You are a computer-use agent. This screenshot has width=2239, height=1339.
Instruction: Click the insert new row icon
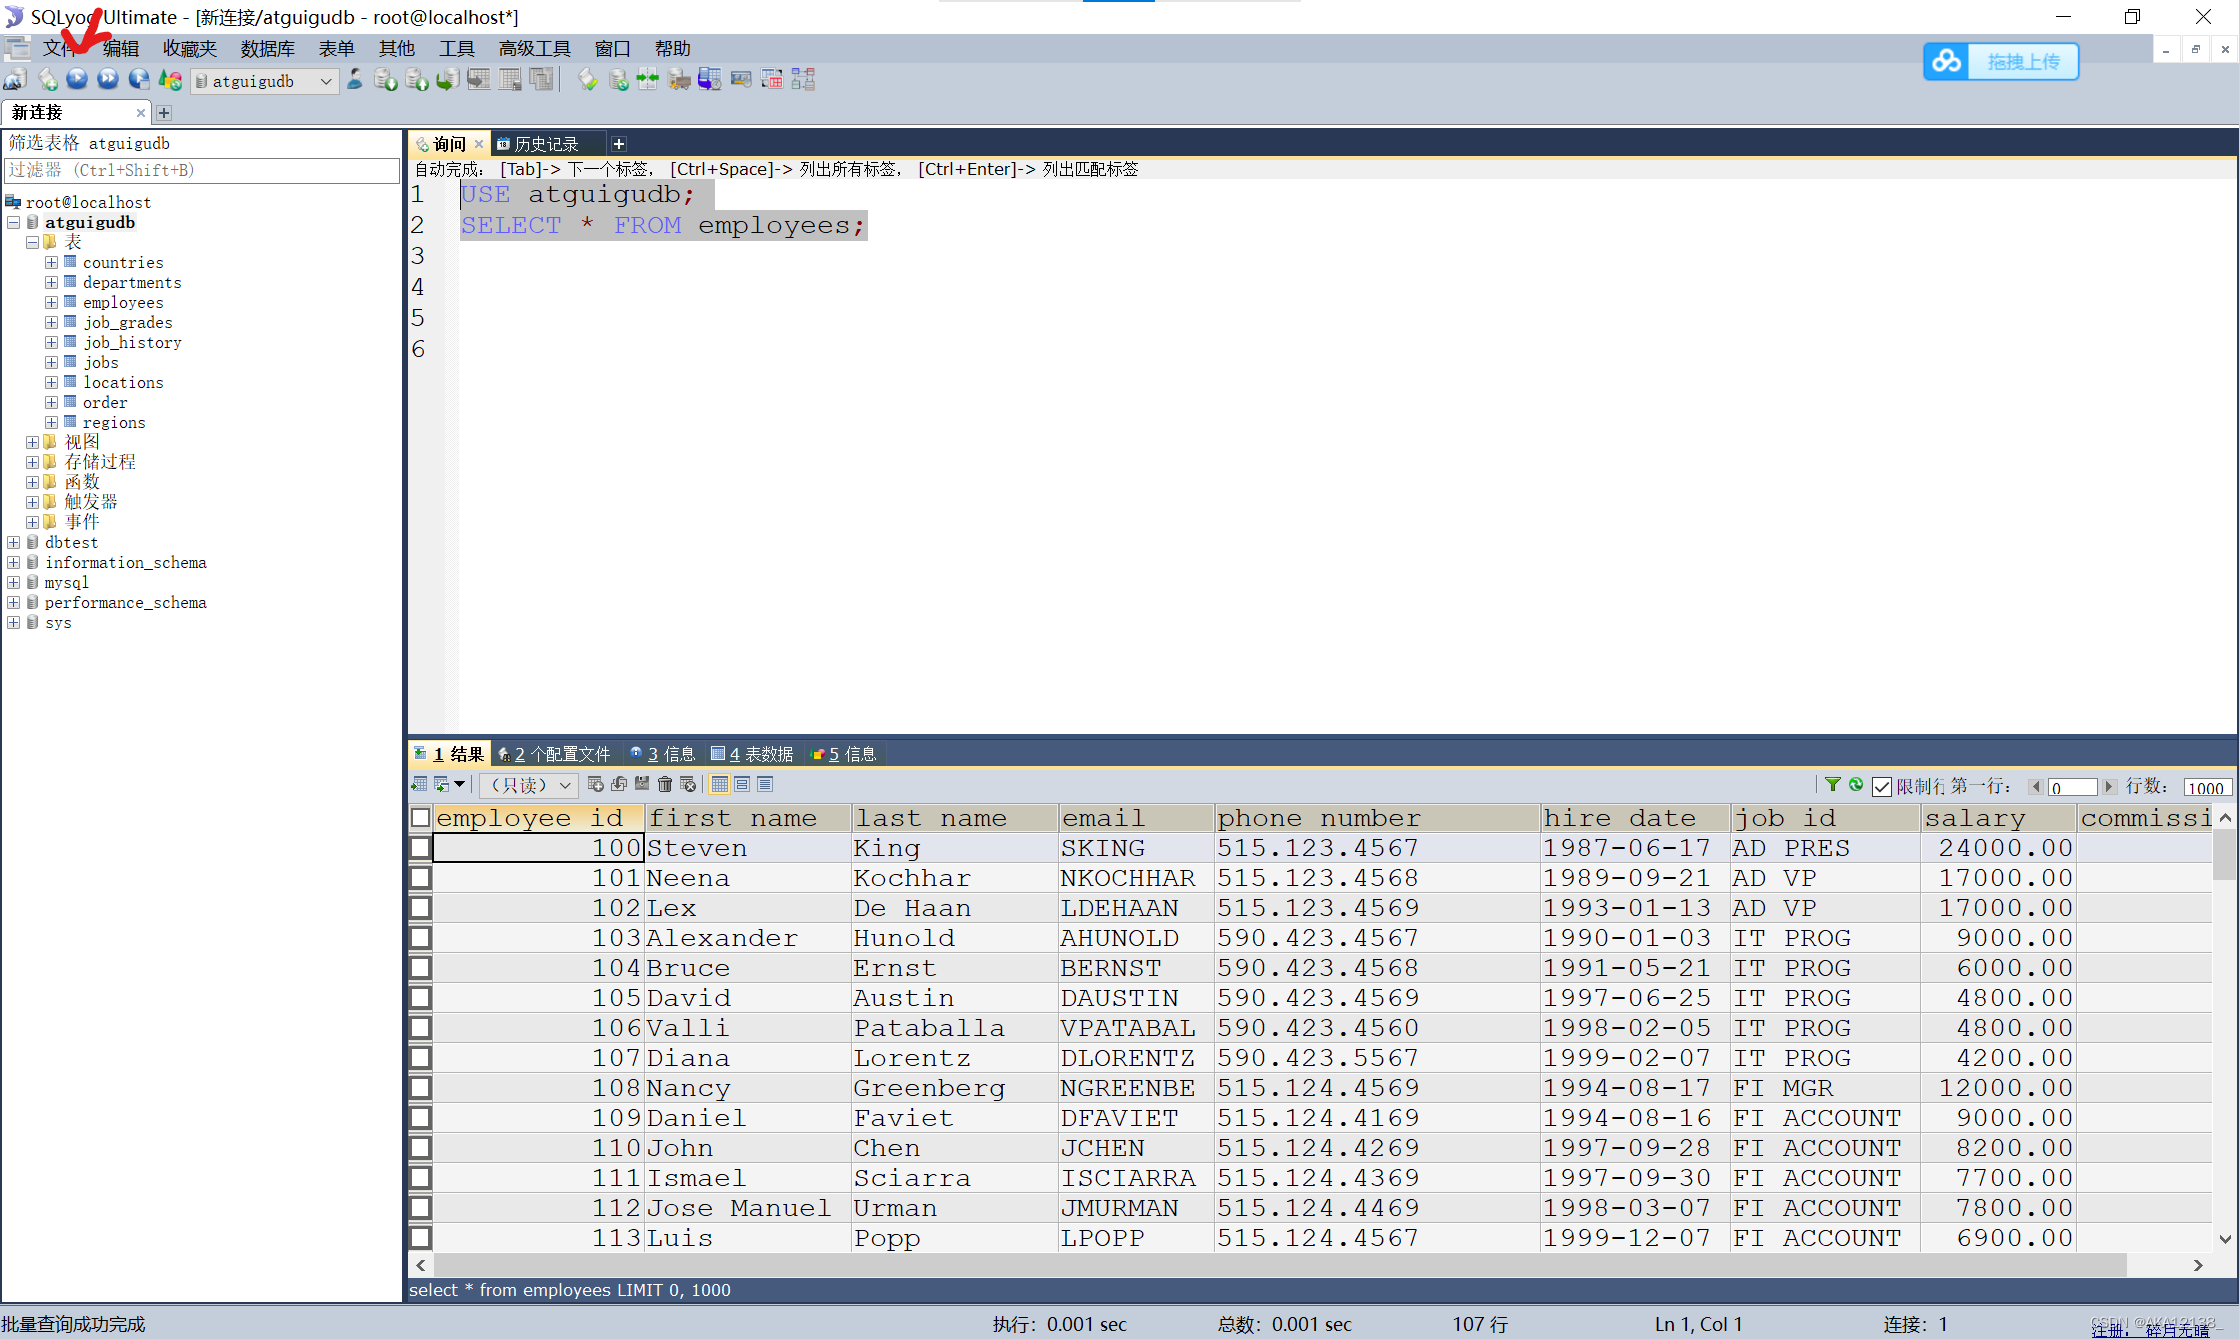596,785
